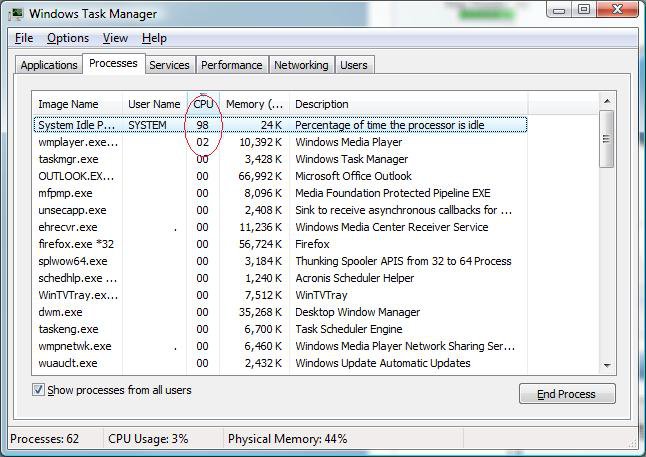Click the Acronis Scheduler Helper description
Viewport: 646px width, 457px height.
click(x=354, y=278)
